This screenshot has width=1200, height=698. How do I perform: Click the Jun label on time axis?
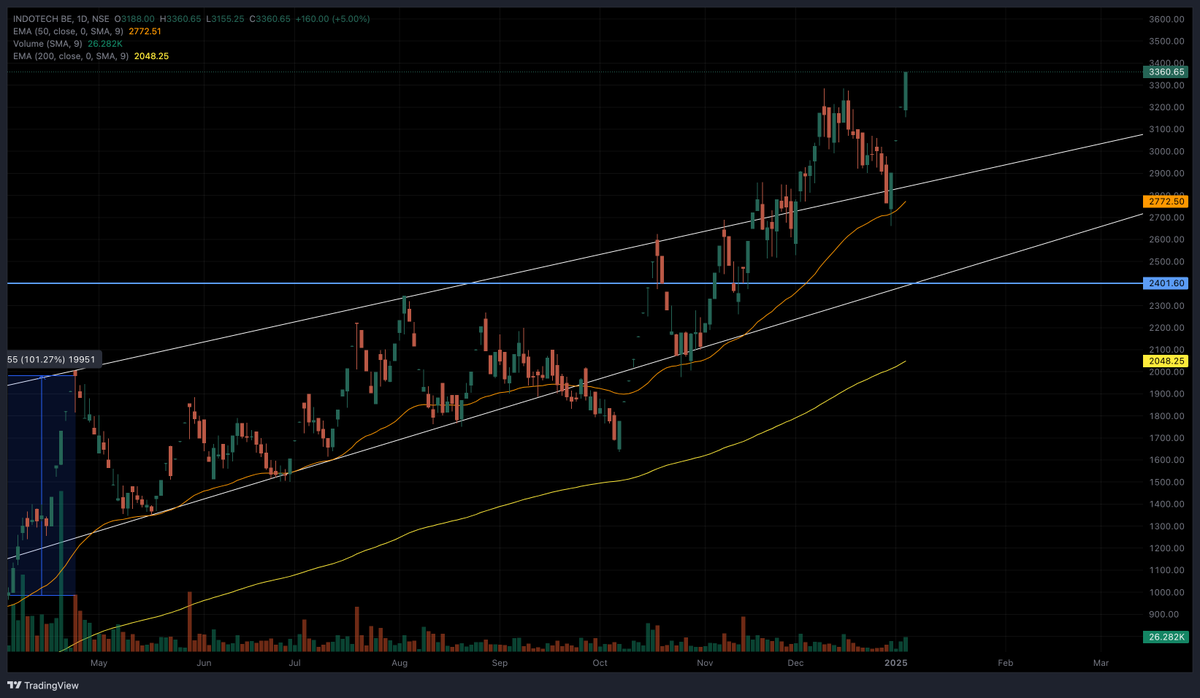[x=204, y=663]
